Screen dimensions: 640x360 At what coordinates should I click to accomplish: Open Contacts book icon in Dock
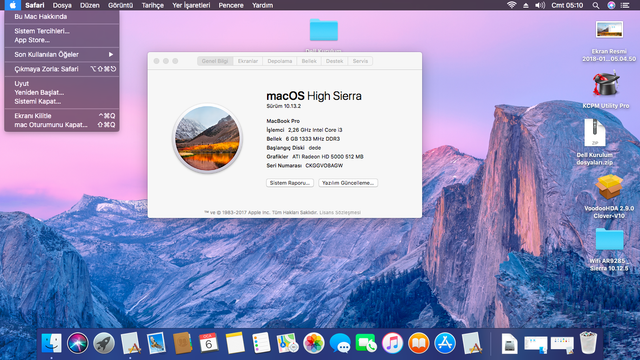coord(182,343)
